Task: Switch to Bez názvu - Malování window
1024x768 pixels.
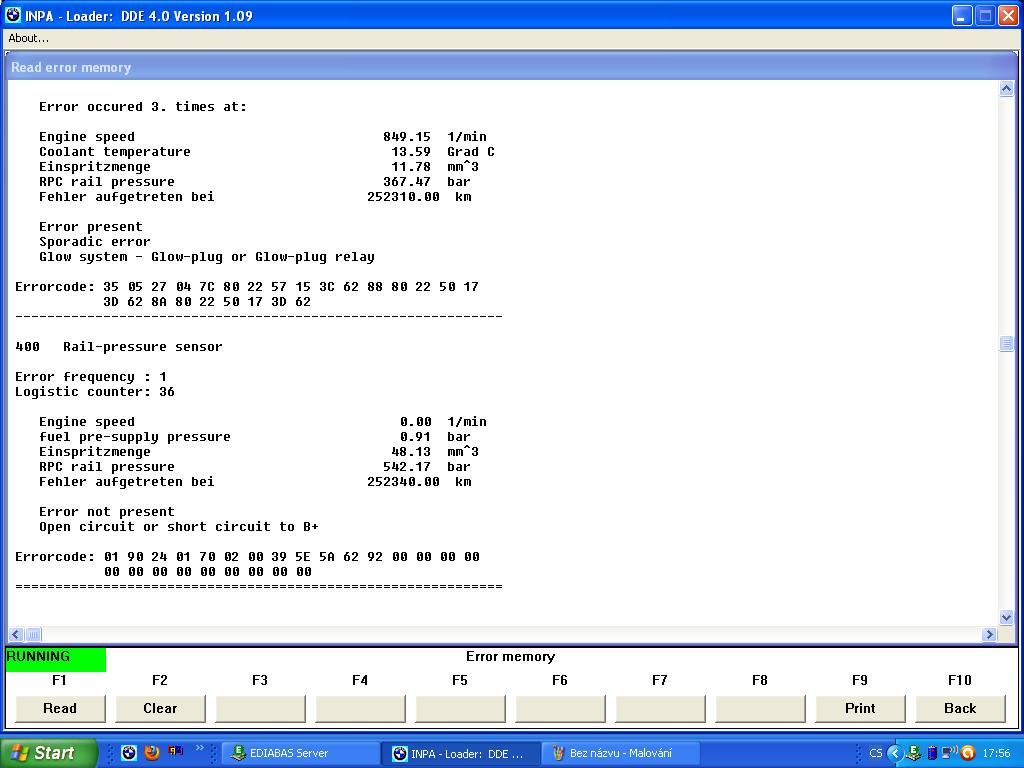Action: 620,753
